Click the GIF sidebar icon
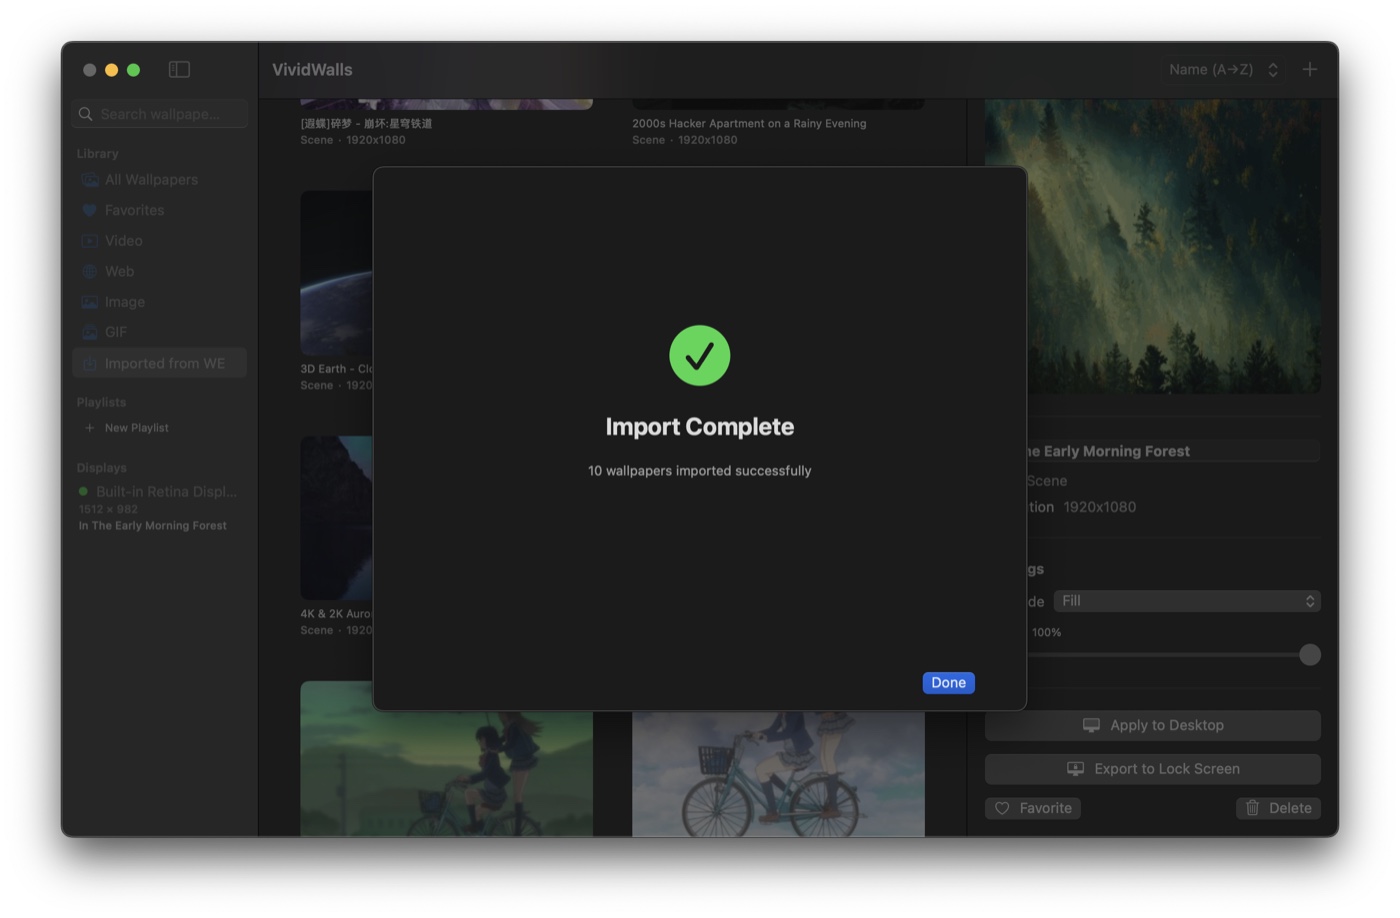Image resolution: width=1400 pixels, height=918 pixels. [x=90, y=332]
